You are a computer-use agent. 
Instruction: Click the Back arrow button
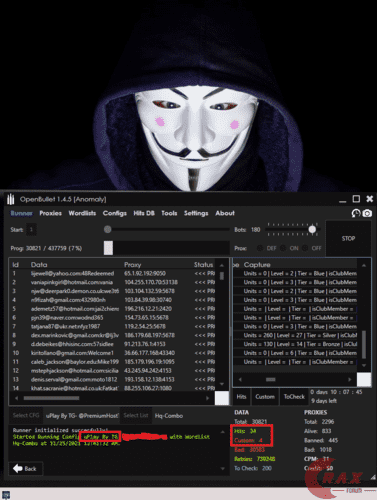25,469
